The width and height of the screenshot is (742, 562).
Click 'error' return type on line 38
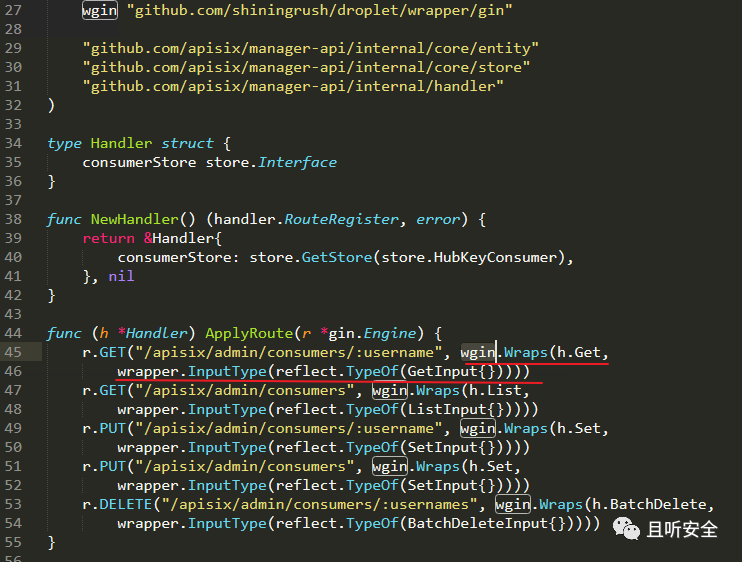(x=438, y=220)
